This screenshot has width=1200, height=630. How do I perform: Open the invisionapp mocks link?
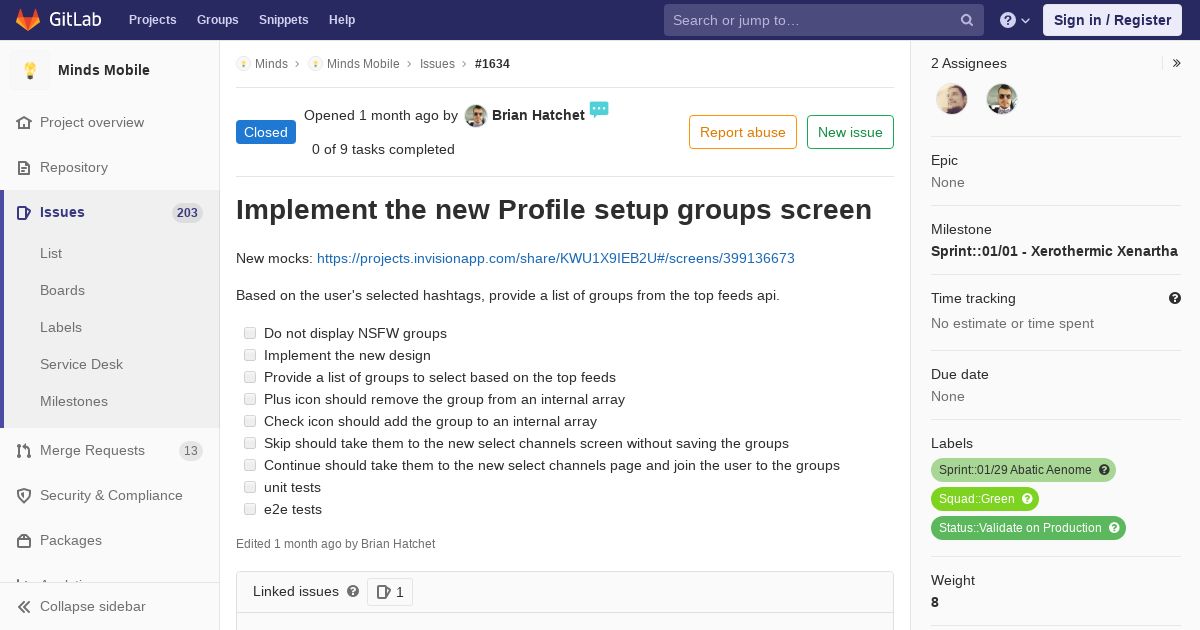556,258
